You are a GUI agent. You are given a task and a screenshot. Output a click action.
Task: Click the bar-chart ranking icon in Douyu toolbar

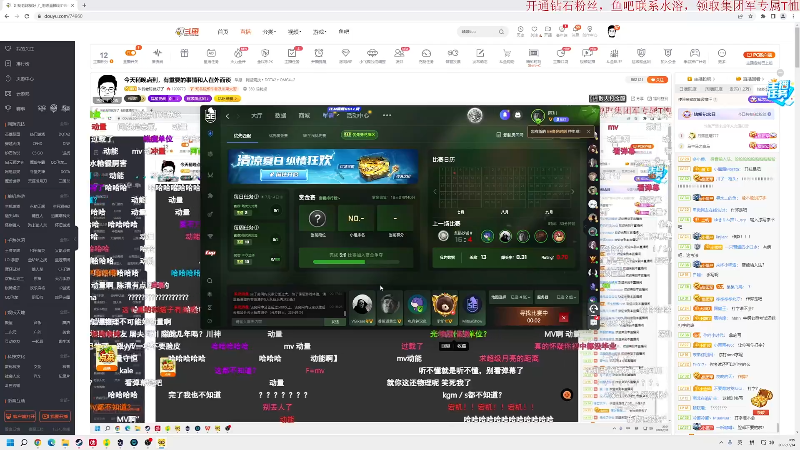pyautogui.click(x=614, y=53)
